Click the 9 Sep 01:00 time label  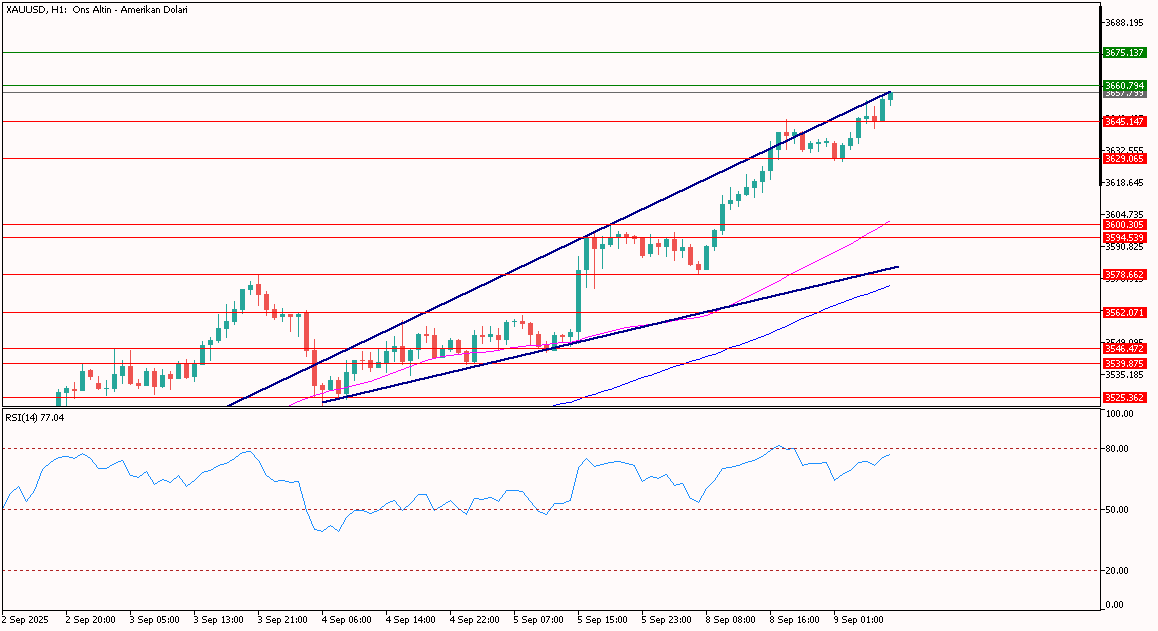[x=859, y=620]
